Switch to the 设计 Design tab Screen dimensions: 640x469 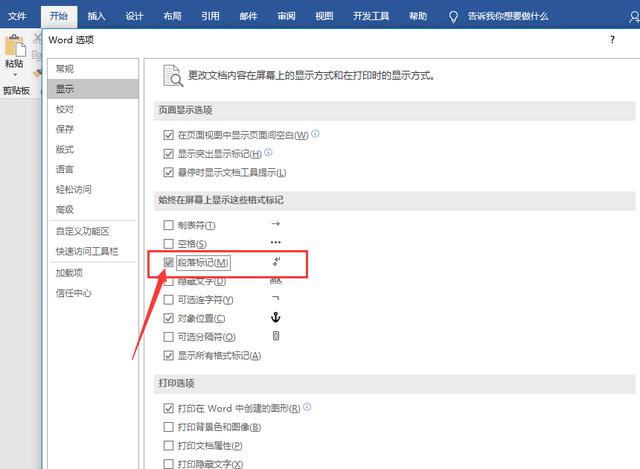[134, 16]
